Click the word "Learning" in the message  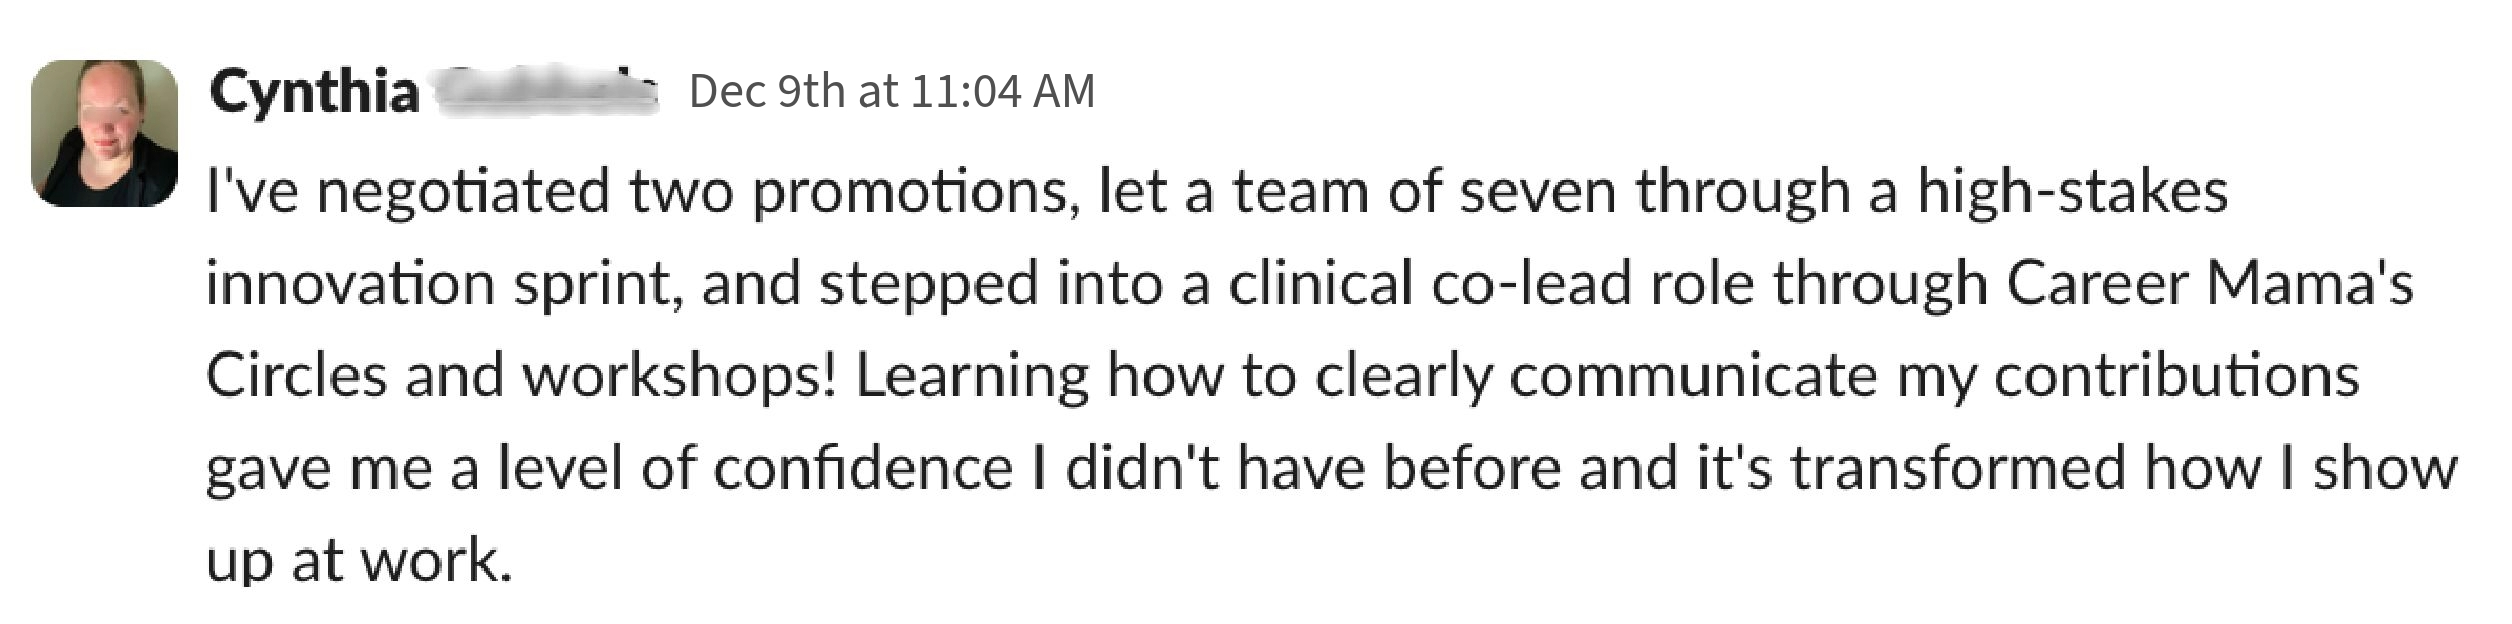click(x=971, y=376)
